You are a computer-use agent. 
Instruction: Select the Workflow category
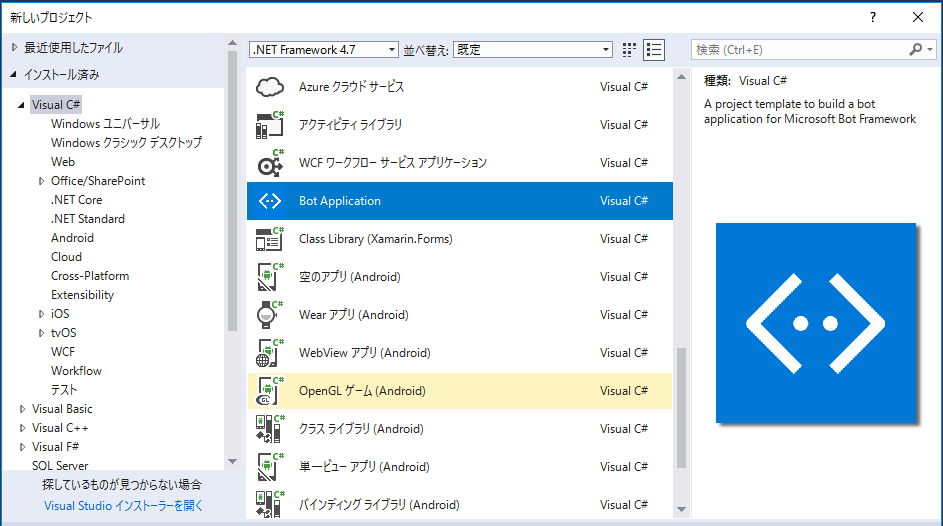pyautogui.click(x=76, y=371)
